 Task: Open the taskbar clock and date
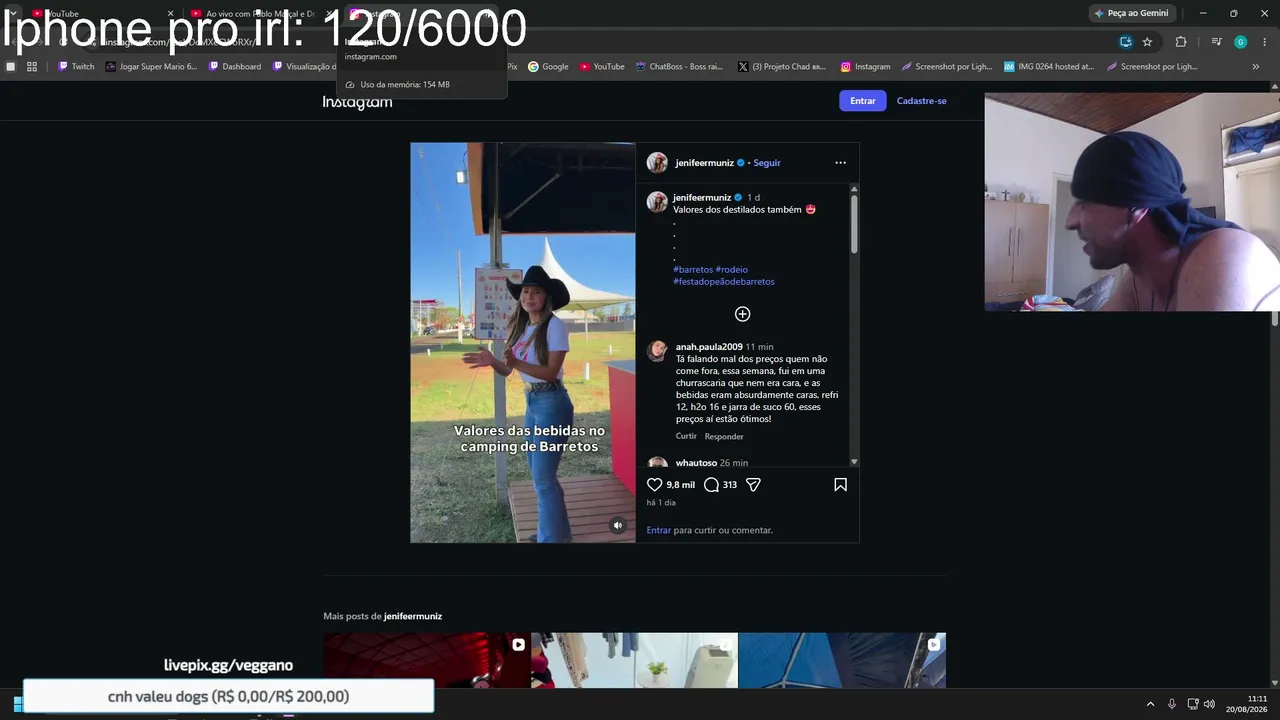coord(1249,704)
